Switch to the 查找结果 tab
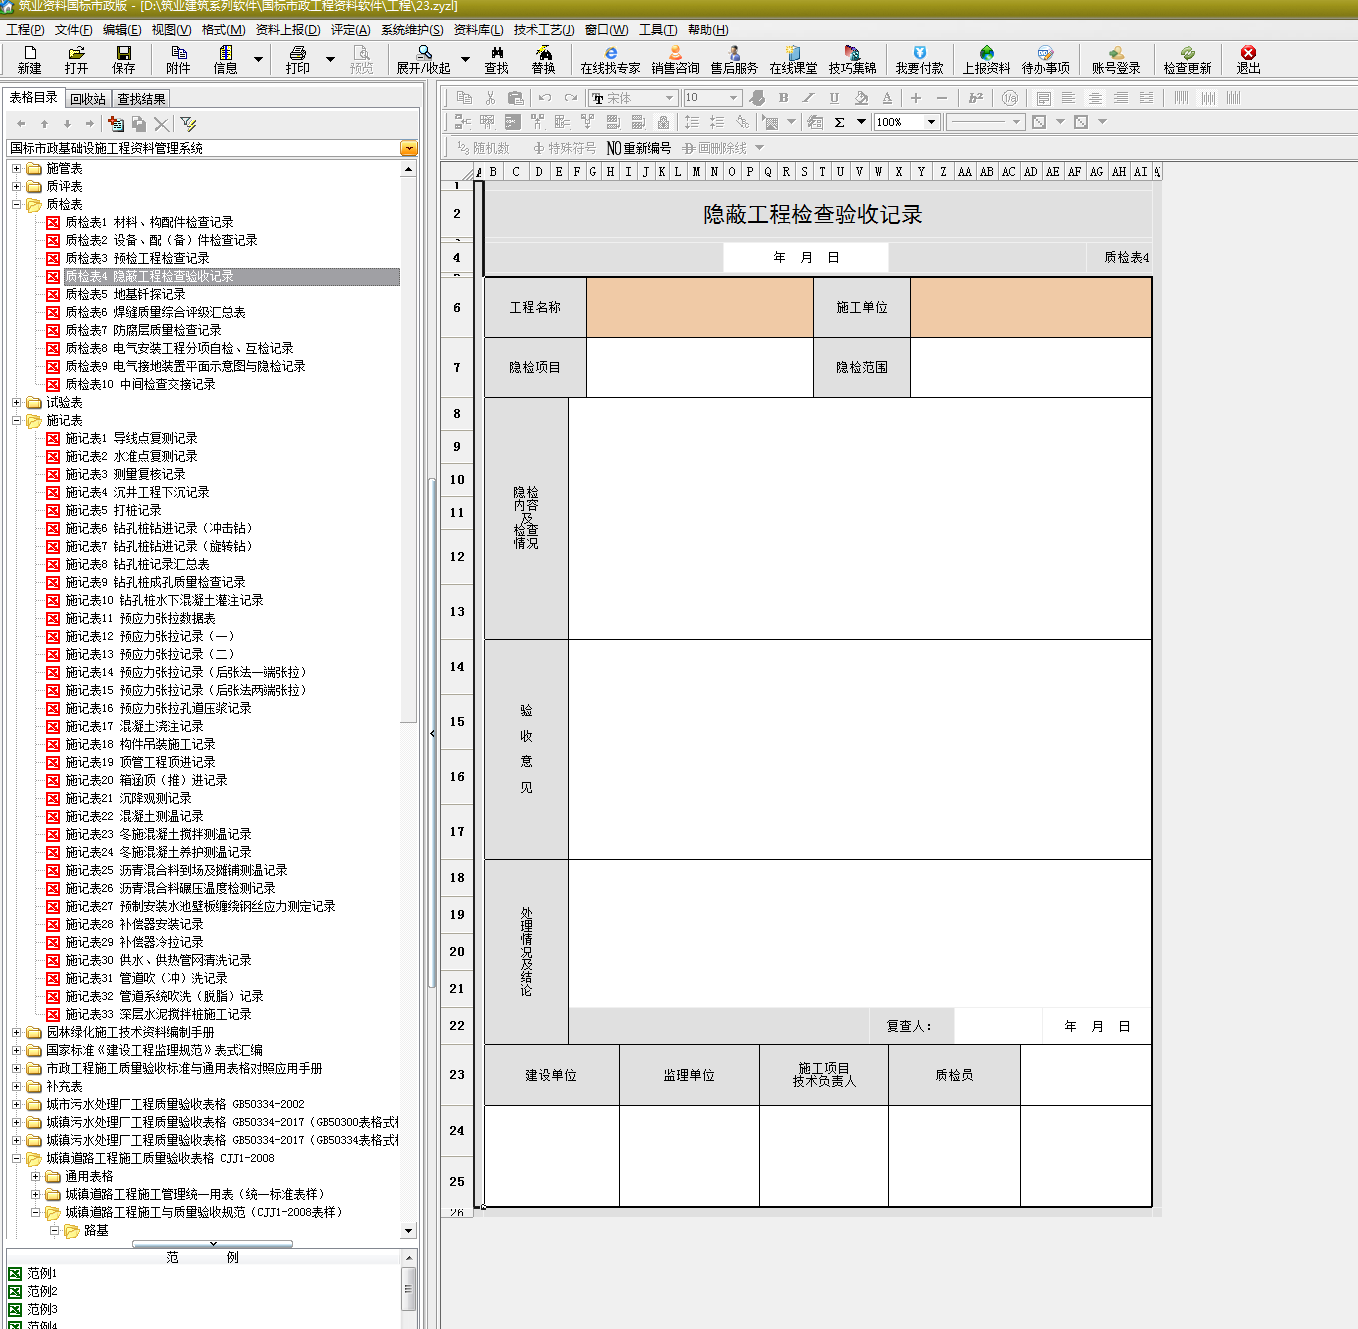The width and height of the screenshot is (1358, 1329). 141,99
